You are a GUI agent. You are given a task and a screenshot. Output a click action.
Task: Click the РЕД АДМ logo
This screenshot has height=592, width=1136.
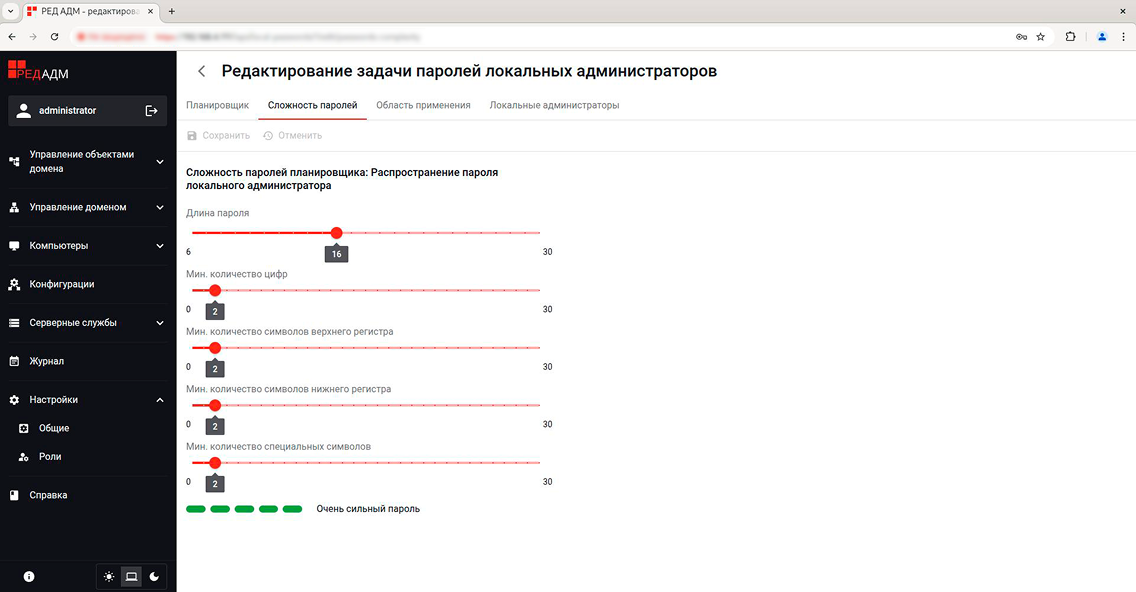click(38, 70)
